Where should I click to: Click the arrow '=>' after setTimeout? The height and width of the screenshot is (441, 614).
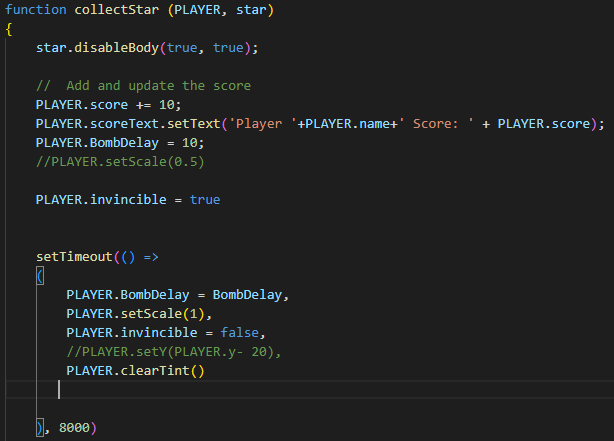pyautogui.click(x=151, y=257)
